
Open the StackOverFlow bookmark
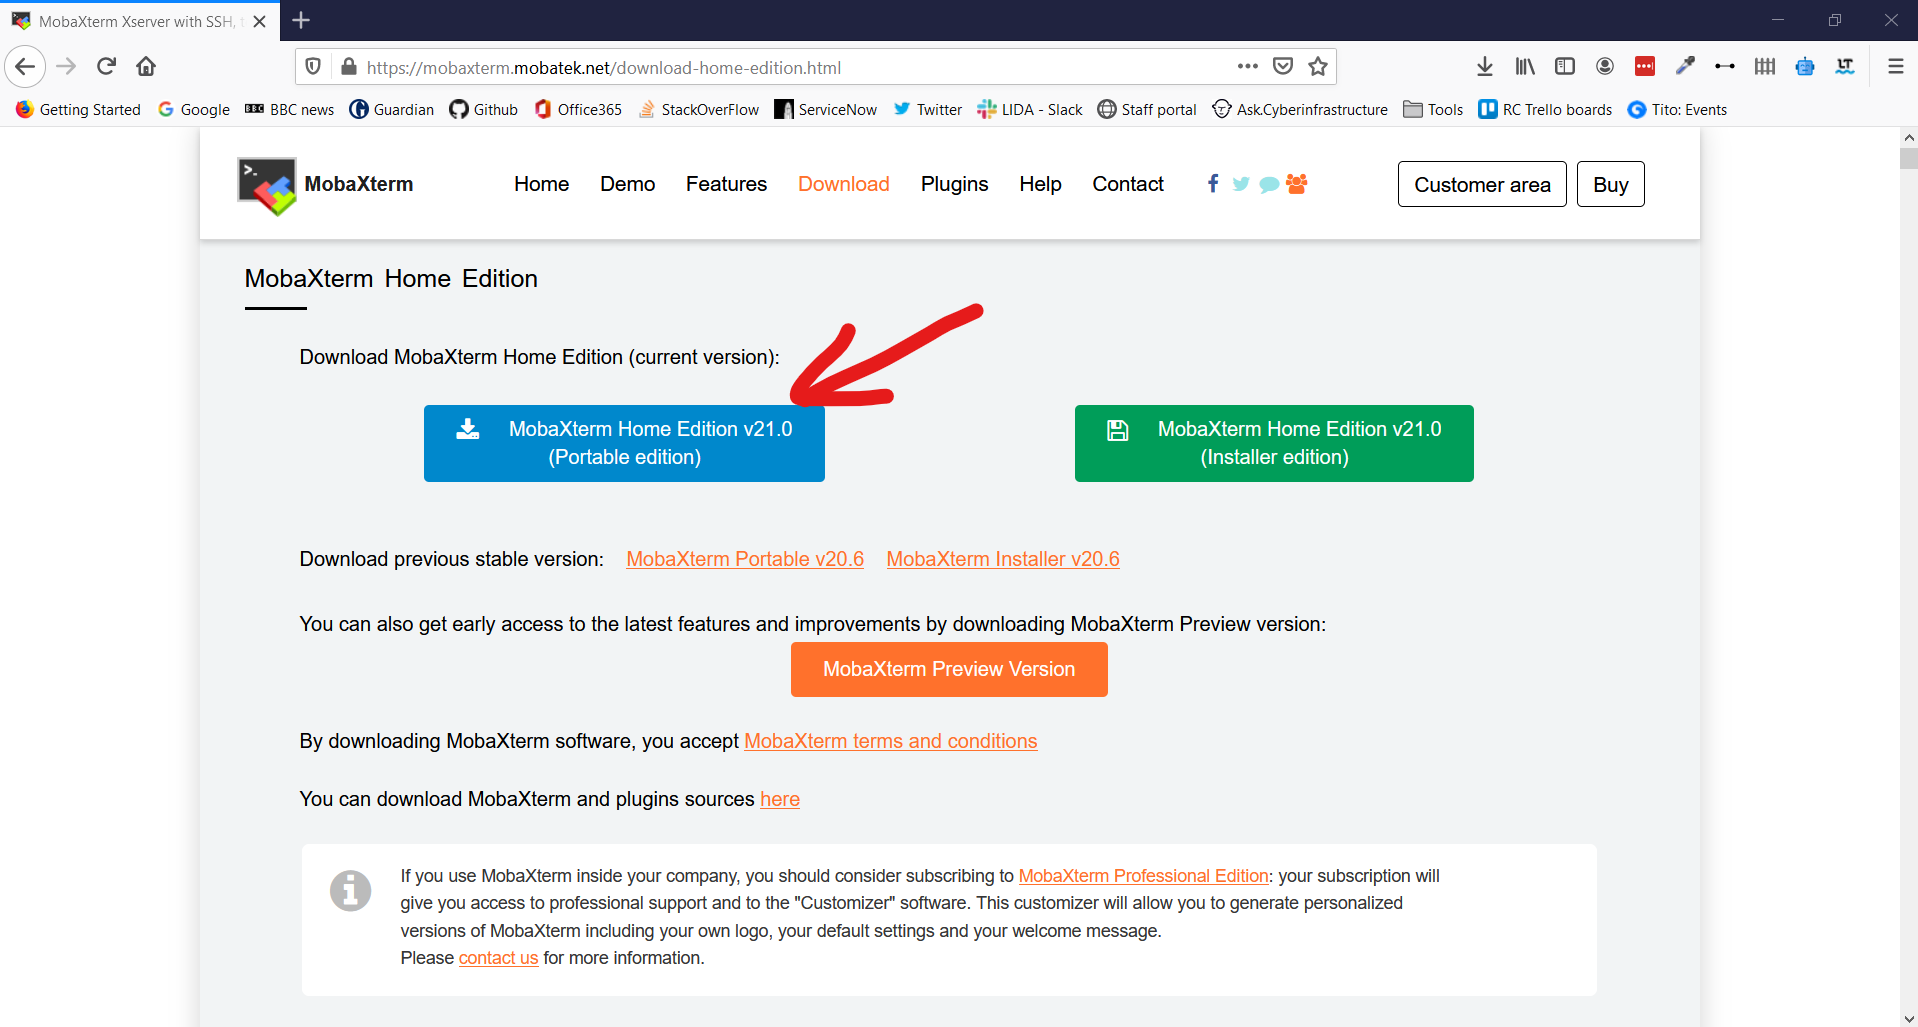[x=698, y=110]
